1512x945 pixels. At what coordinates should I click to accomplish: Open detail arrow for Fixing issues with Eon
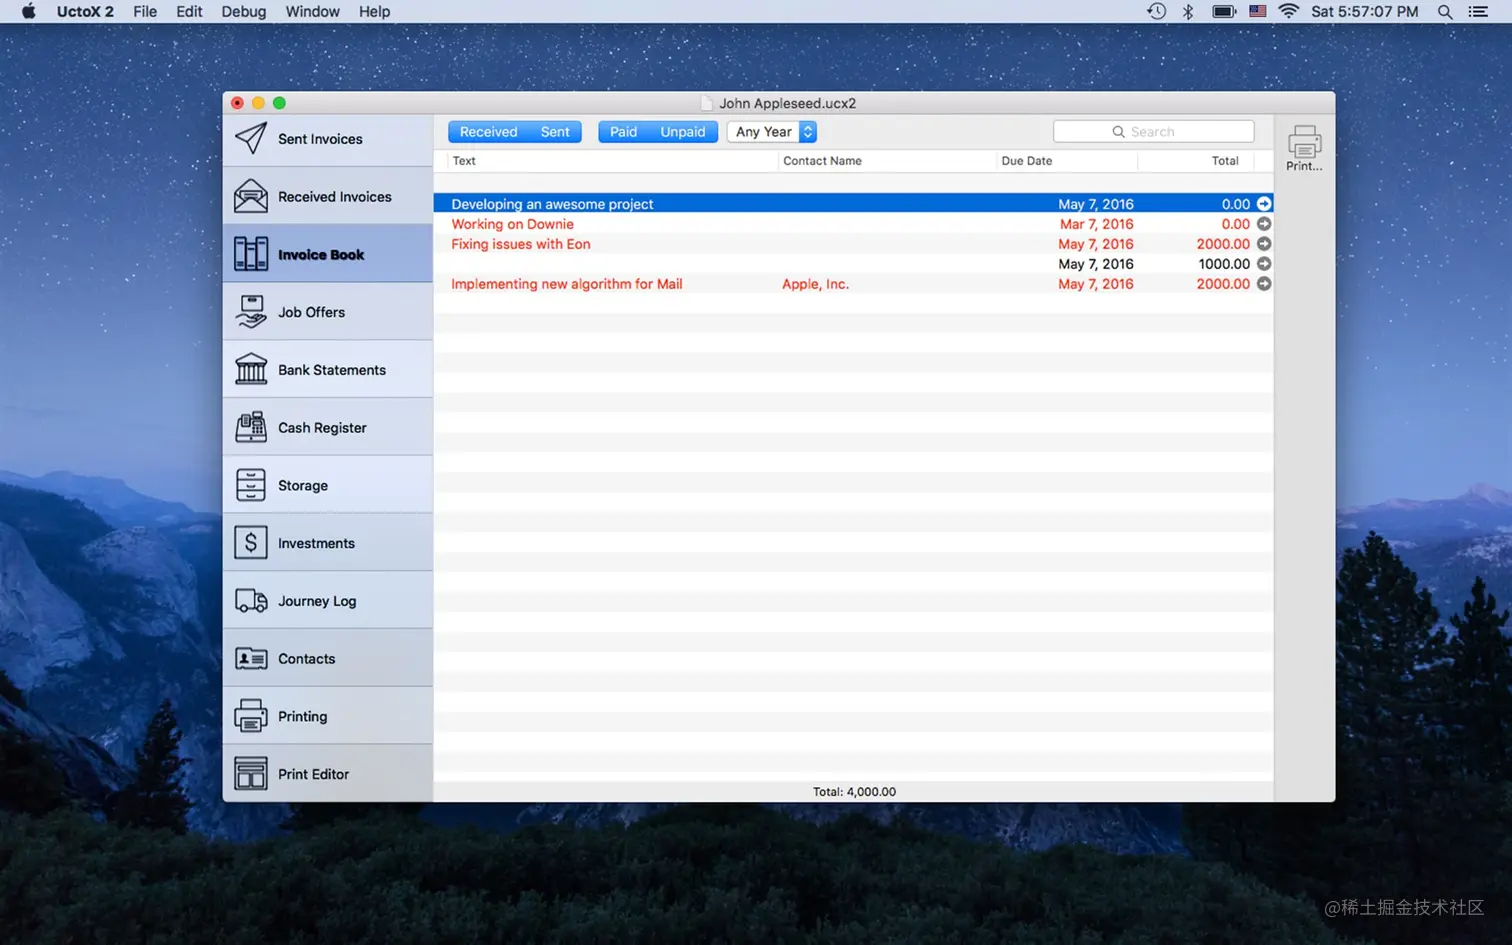1264,244
